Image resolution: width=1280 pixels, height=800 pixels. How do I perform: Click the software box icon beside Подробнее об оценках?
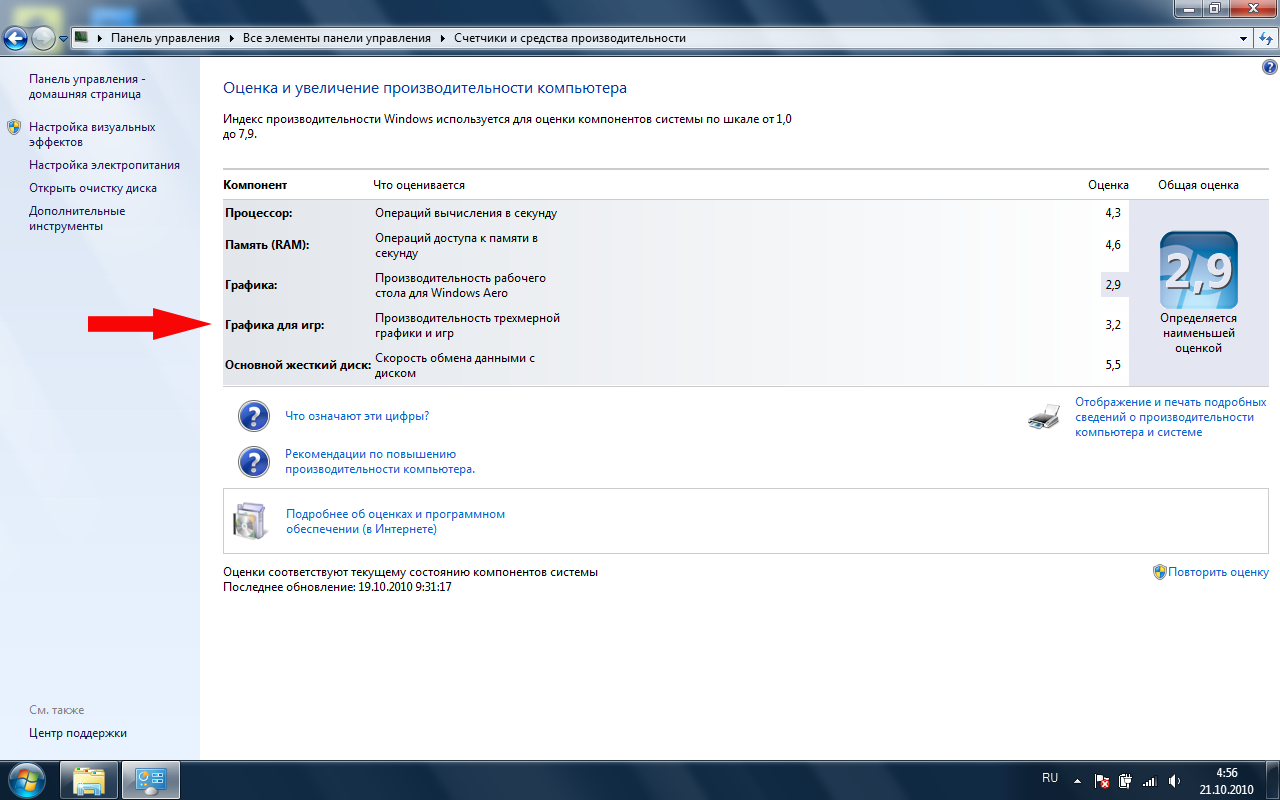pyautogui.click(x=250, y=520)
